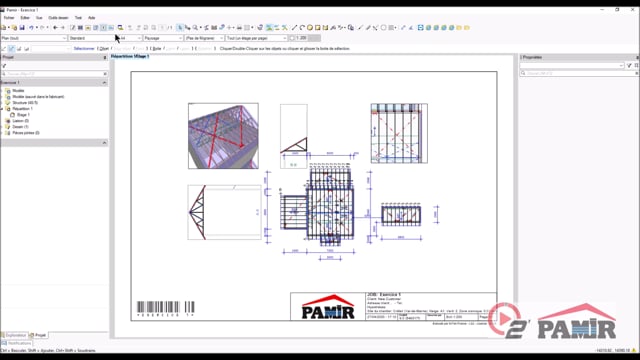This screenshot has width=640, height=360.
Task: Open the Outils dessin menu
Action: 58,18
